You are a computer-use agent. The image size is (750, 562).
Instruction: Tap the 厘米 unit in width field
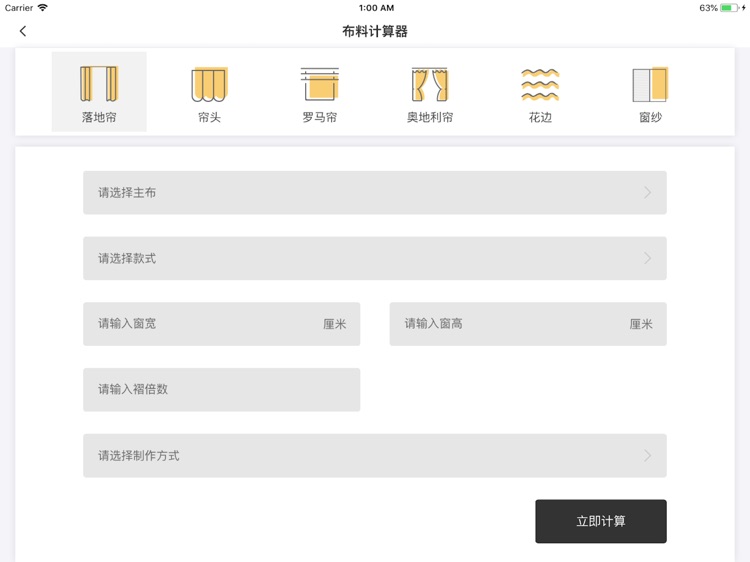click(334, 324)
